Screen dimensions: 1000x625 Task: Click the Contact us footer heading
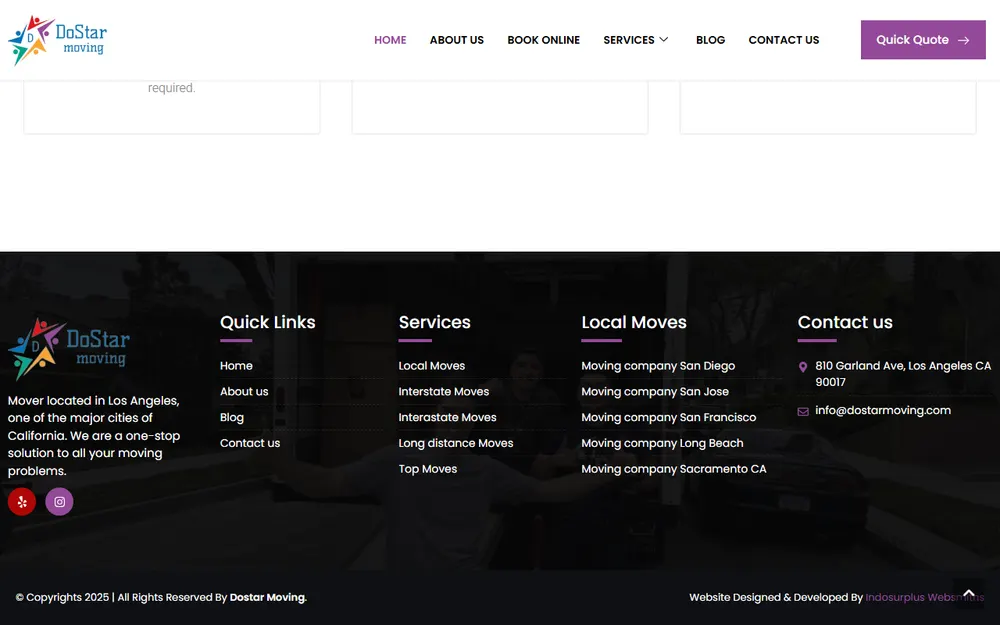click(845, 322)
